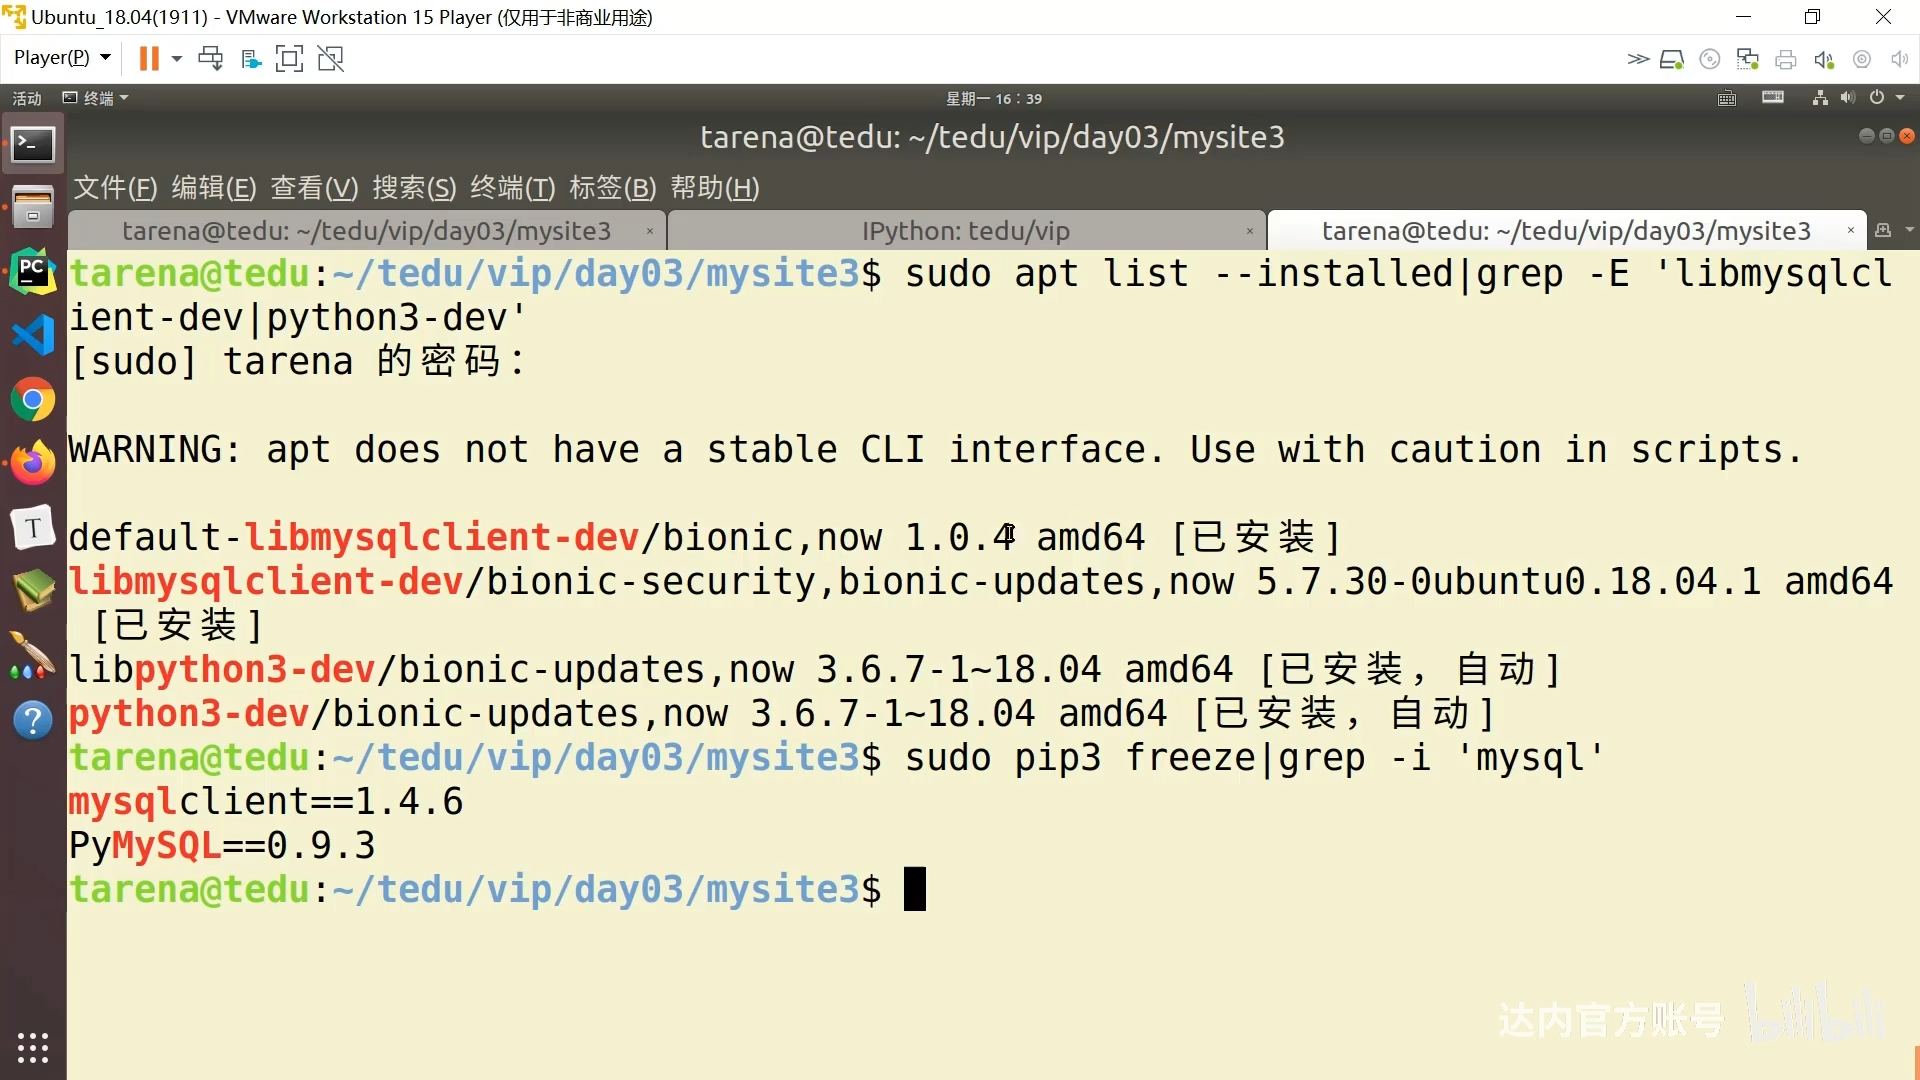Click the WARNING apt stable CLI line
Viewport: 1920px width, 1080px height.
point(935,450)
